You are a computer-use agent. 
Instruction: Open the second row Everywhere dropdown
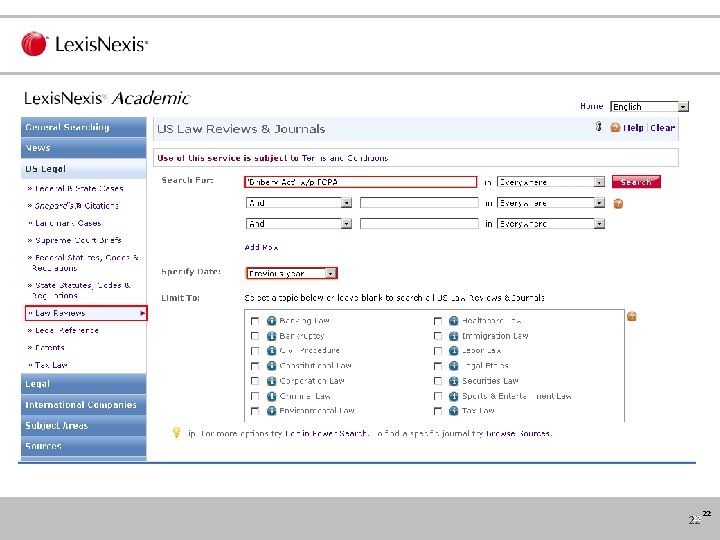coord(551,202)
